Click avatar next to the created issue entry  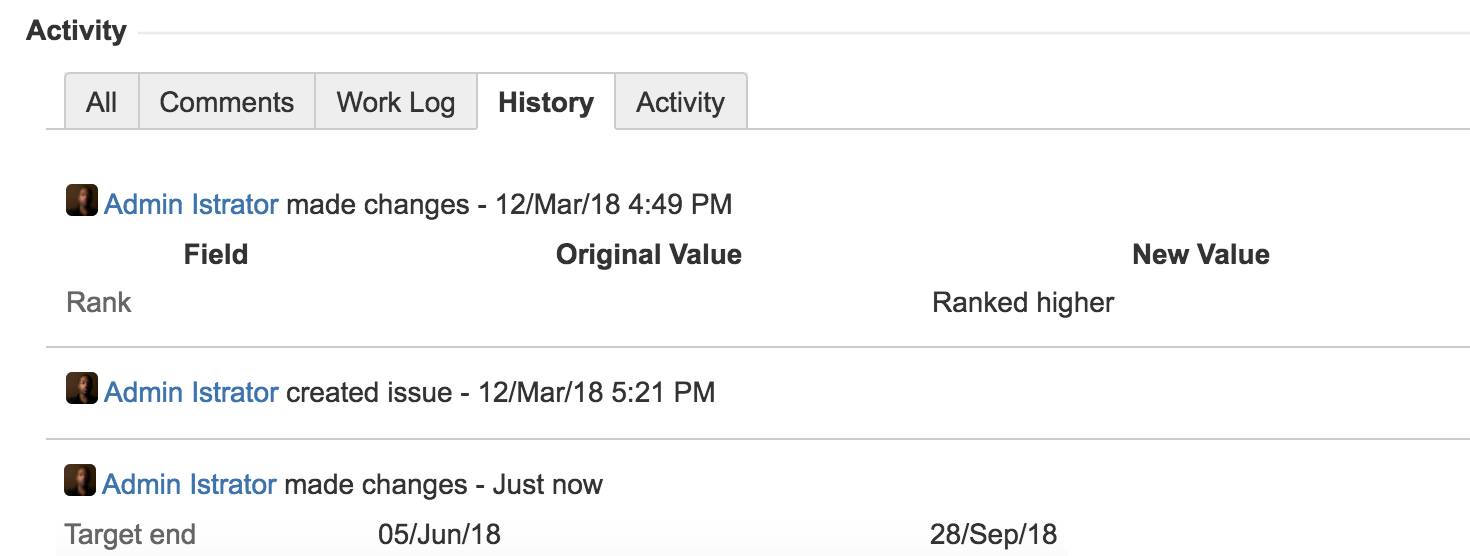click(x=82, y=388)
